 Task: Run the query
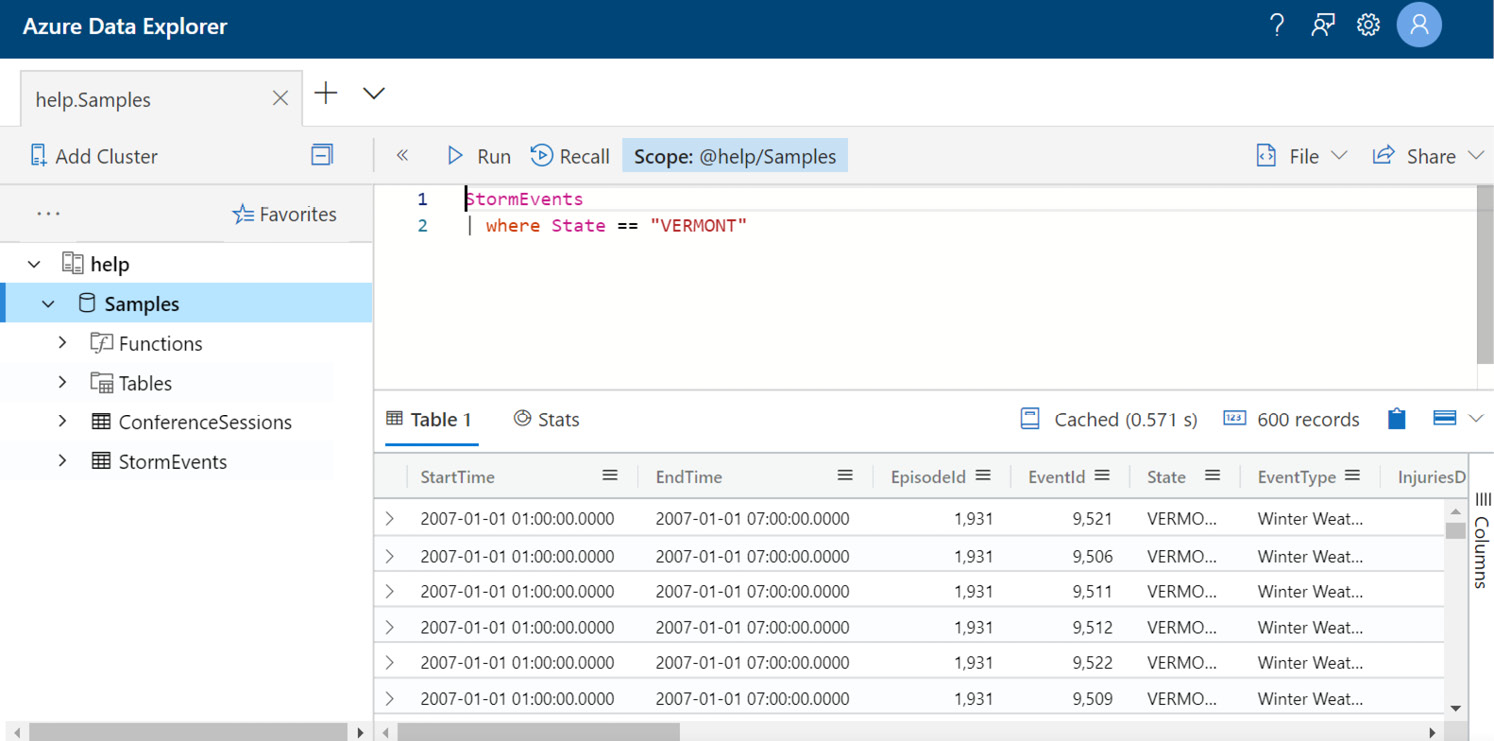point(478,156)
